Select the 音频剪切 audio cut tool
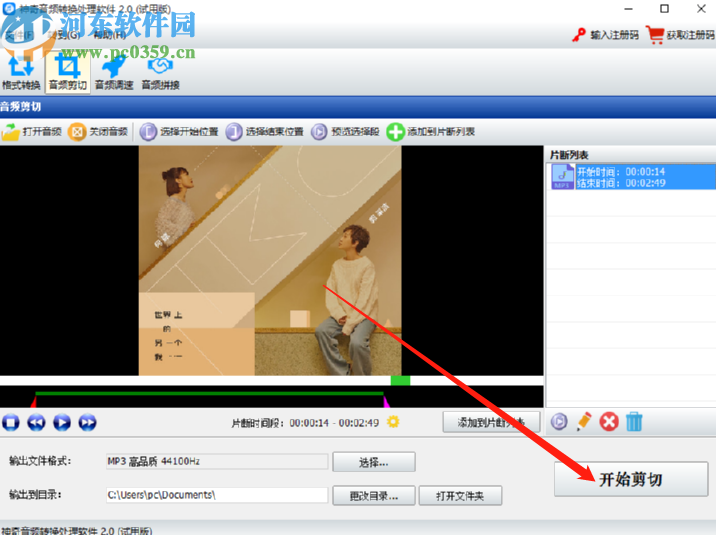The width and height of the screenshot is (716, 535). point(68,72)
